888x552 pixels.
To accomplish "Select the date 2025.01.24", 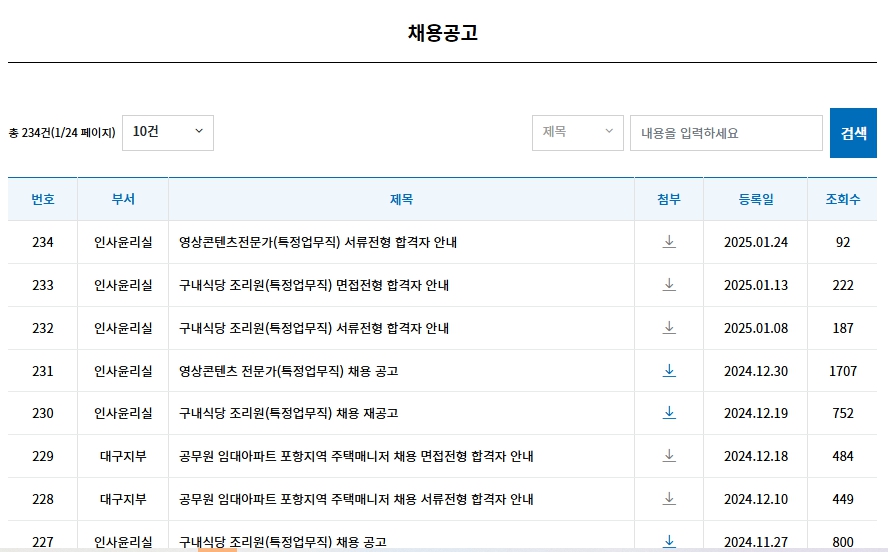I will 755,242.
